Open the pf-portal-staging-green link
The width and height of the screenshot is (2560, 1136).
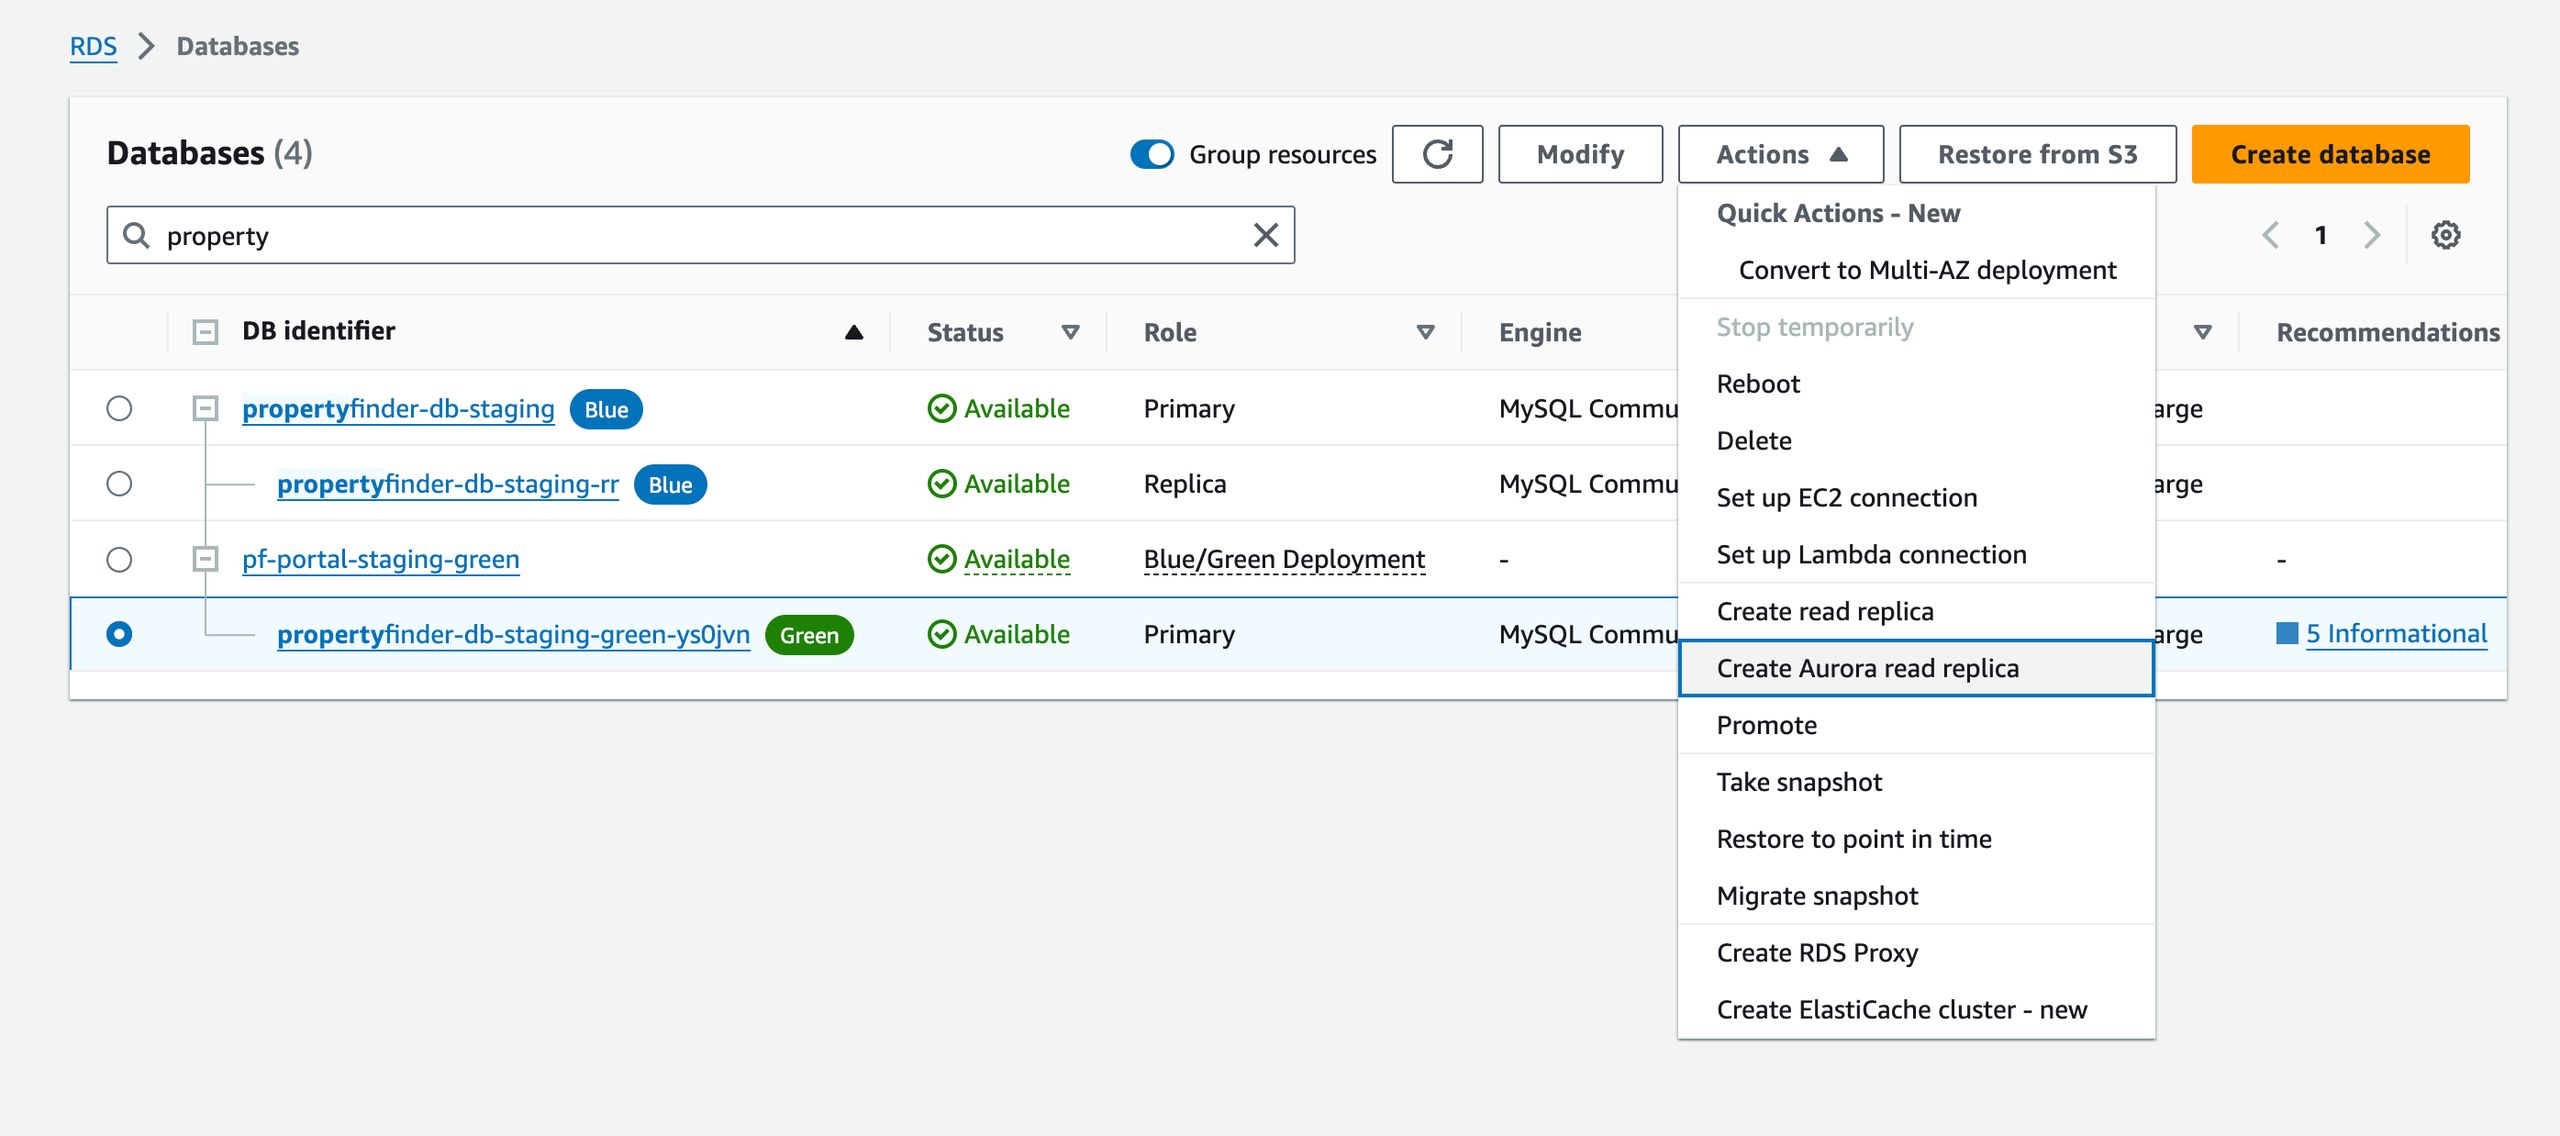[x=381, y=559]
